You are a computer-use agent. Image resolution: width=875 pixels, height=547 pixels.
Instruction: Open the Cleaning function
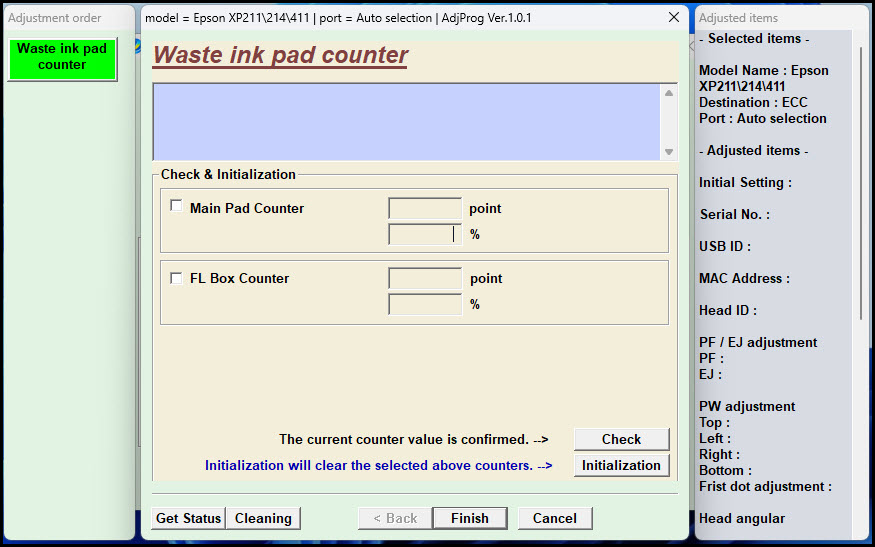[263, 518]
